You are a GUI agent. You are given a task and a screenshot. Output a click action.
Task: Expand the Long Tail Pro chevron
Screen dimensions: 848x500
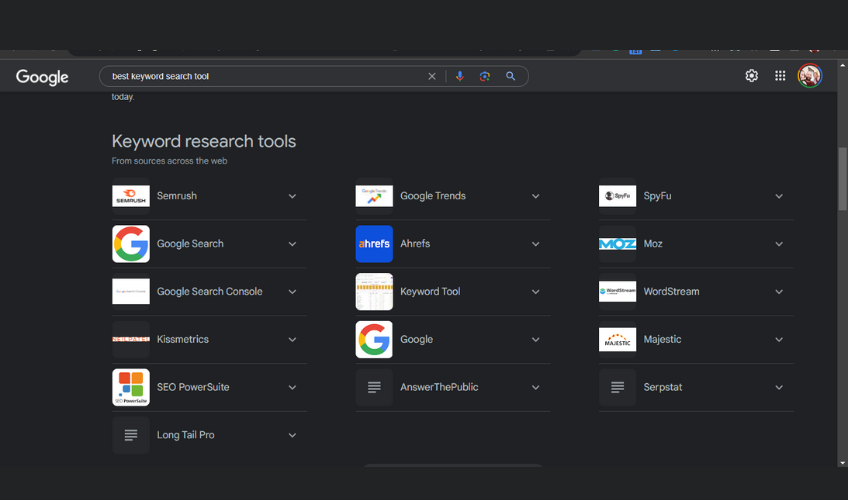click(x=292, y=436)
